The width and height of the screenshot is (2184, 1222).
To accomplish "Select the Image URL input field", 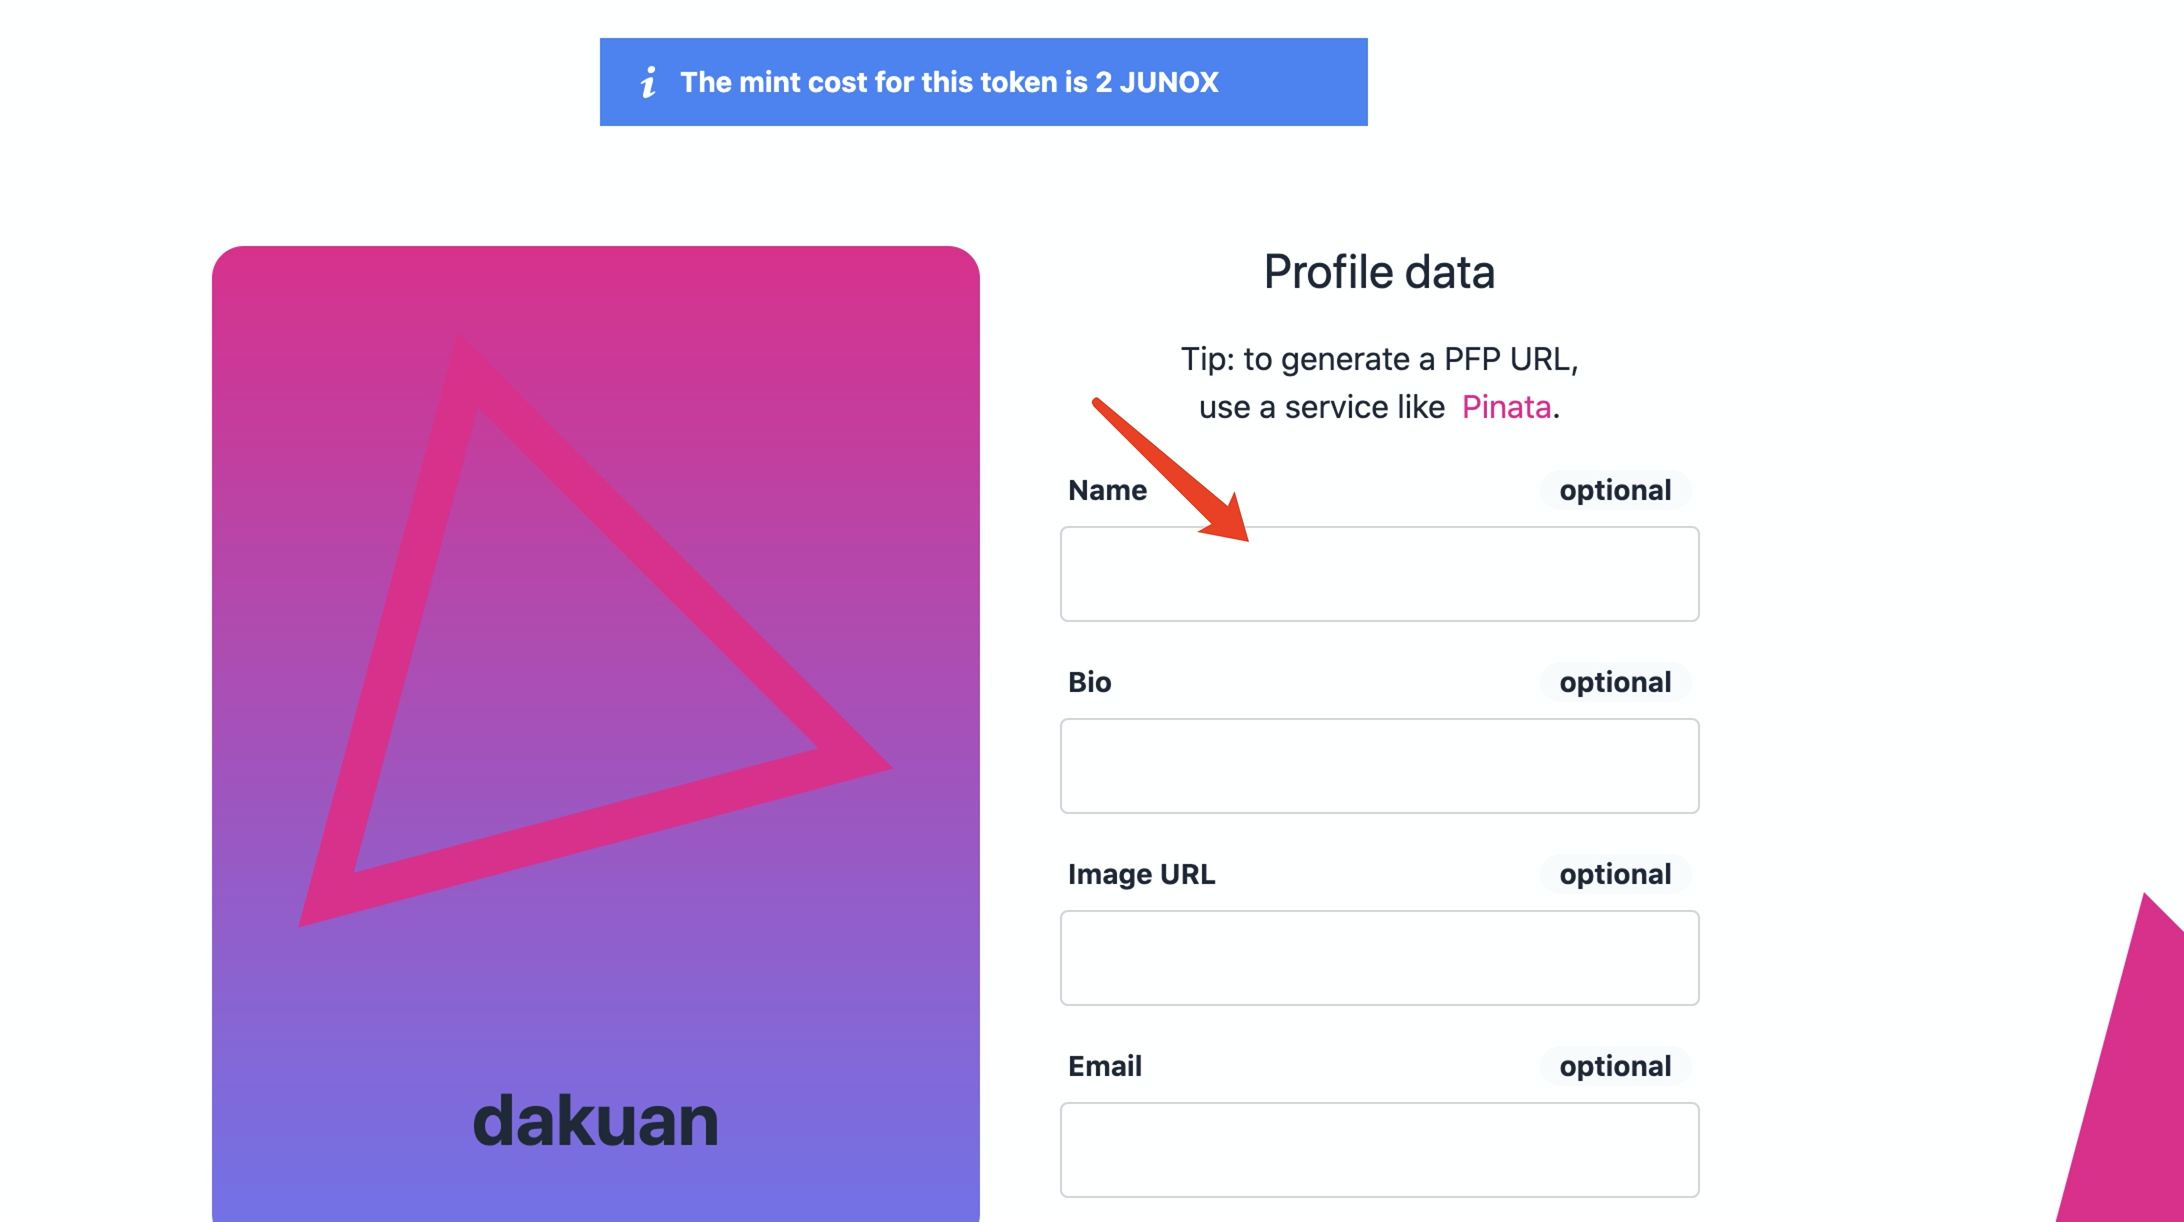I will point(1379,958).
